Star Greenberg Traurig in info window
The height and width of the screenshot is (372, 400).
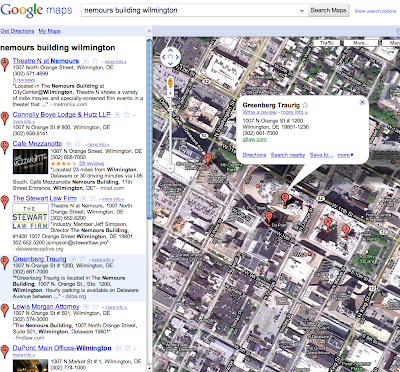click(x=305, y=105)
